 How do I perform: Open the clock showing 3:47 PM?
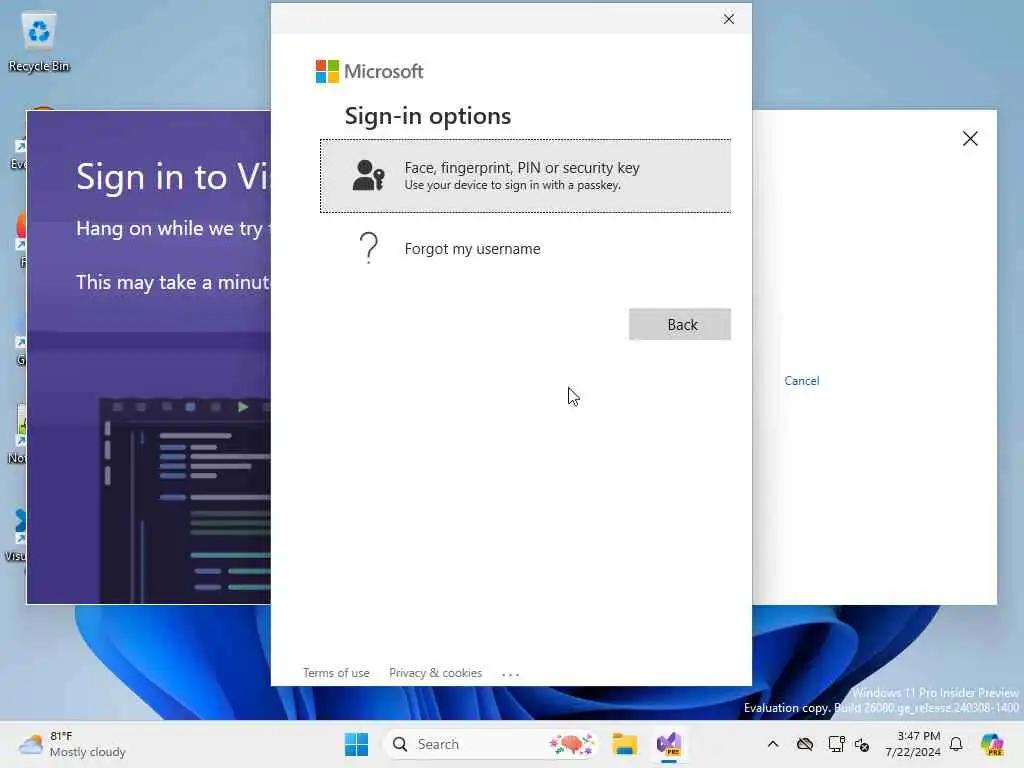[913, 744]
